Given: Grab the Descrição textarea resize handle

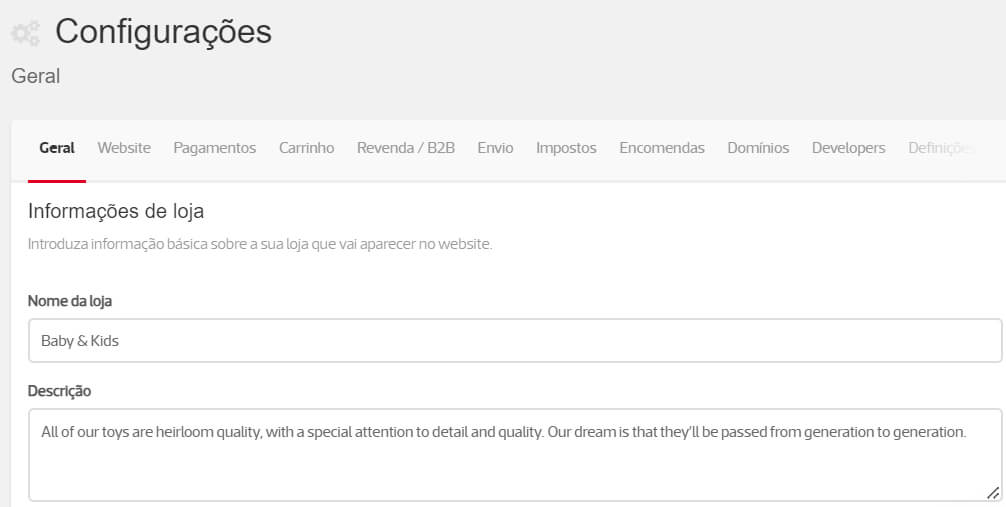Looking at the screenshot, I should coord(992,492).
